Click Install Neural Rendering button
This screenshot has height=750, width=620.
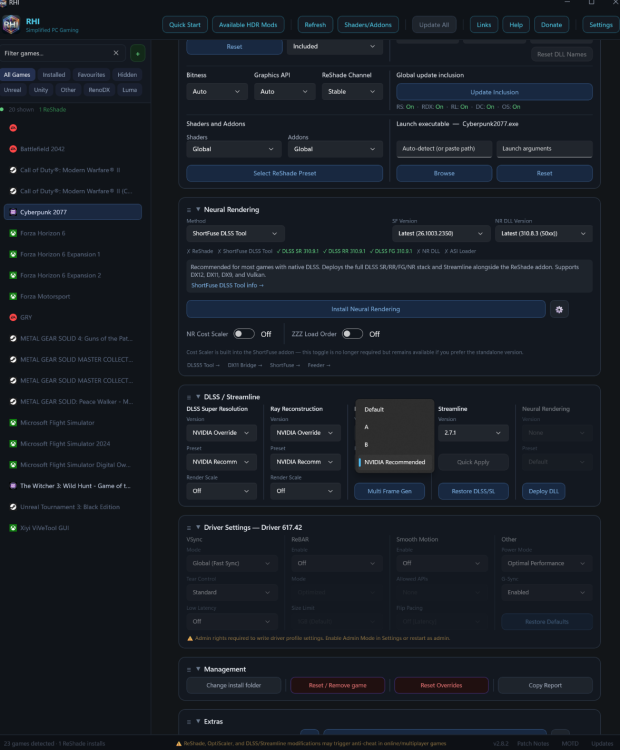click(x=366, y=309)
